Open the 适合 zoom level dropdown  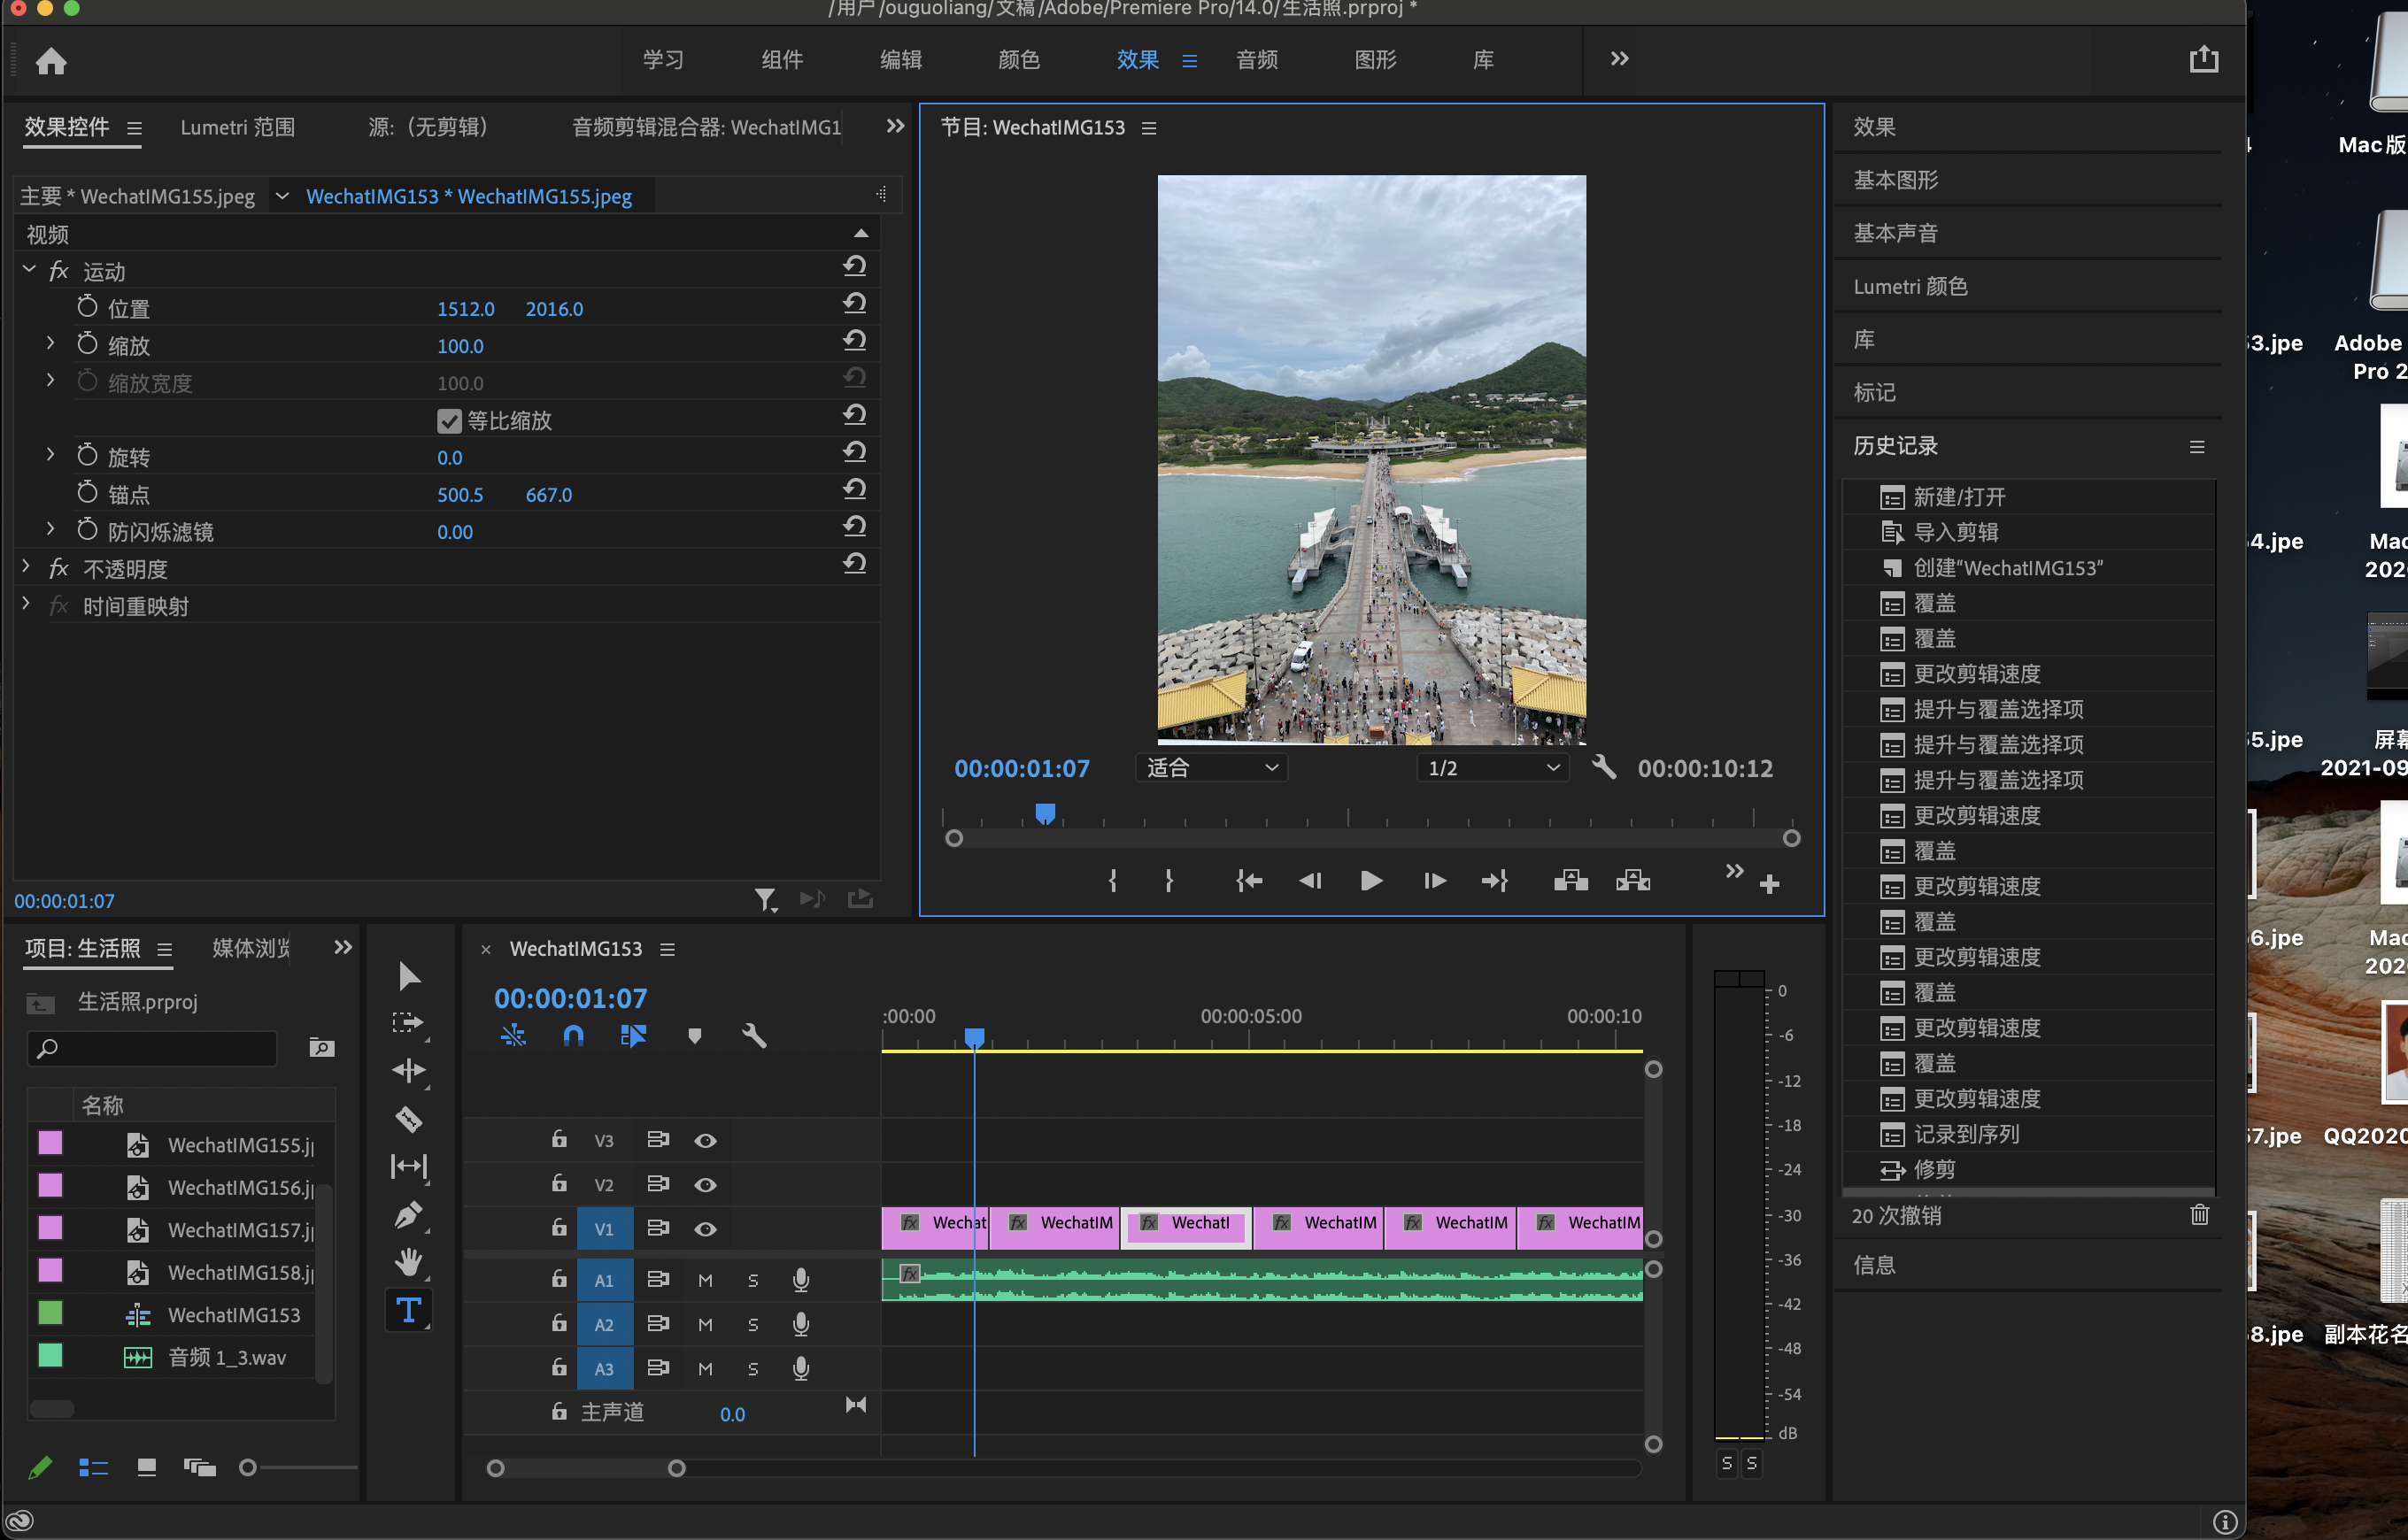[x=1211, y=767]
